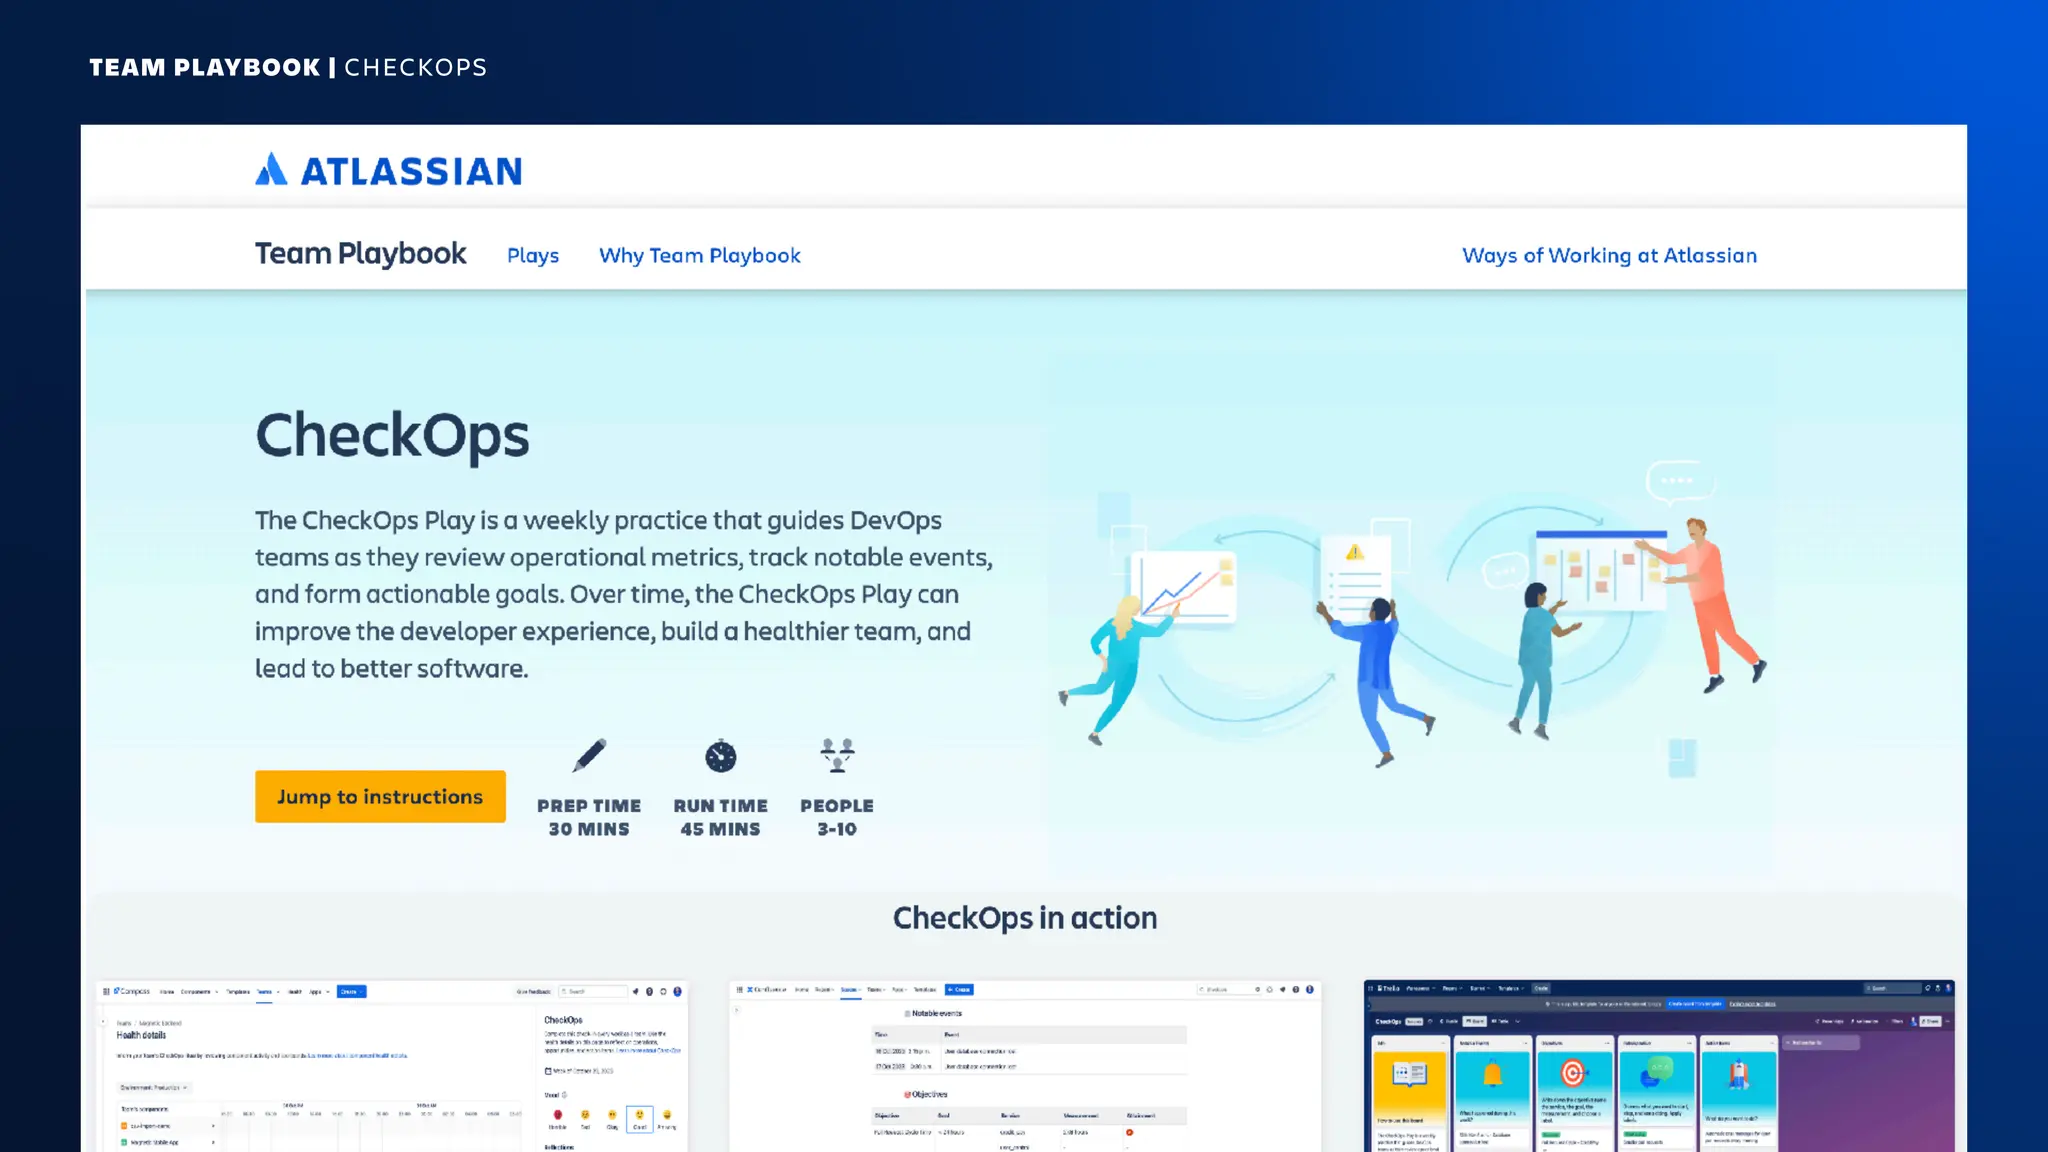Click the Jump to instructions button
The image size is (2048, 1152).
[380, 796]
